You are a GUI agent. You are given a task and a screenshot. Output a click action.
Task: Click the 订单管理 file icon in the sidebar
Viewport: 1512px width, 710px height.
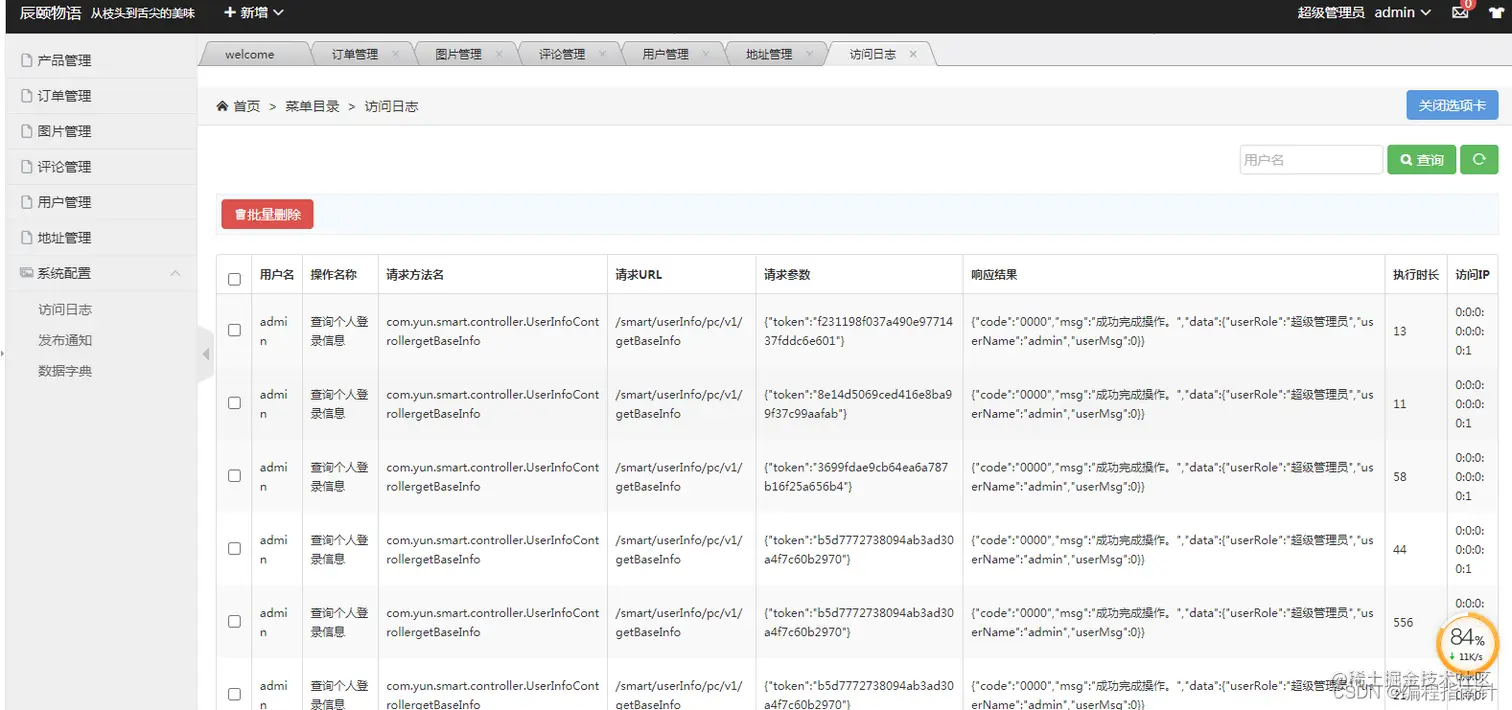[27, 96]
